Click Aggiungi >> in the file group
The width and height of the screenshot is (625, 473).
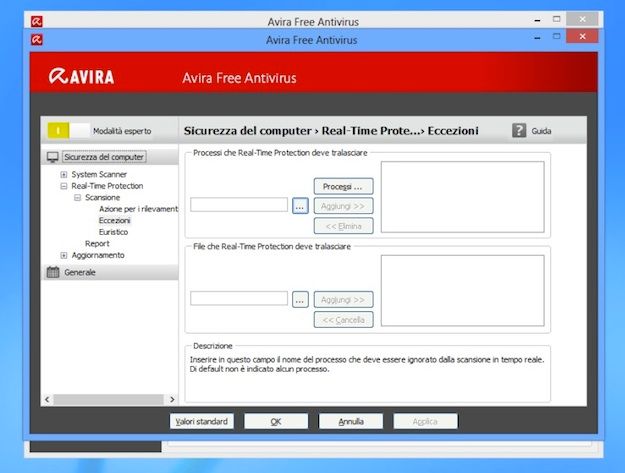point(343,300)
